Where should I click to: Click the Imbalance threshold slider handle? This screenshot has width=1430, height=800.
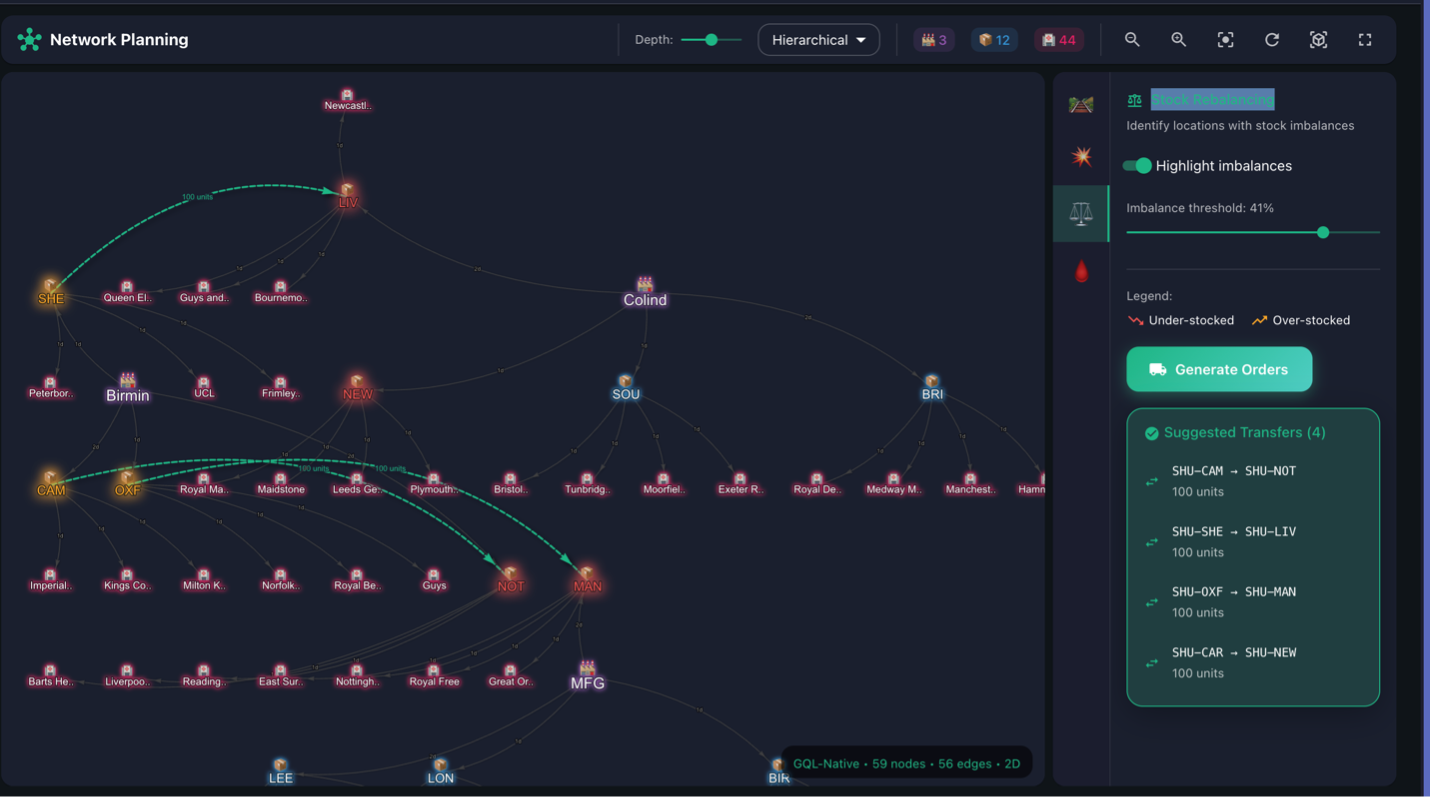(1323, 232)
